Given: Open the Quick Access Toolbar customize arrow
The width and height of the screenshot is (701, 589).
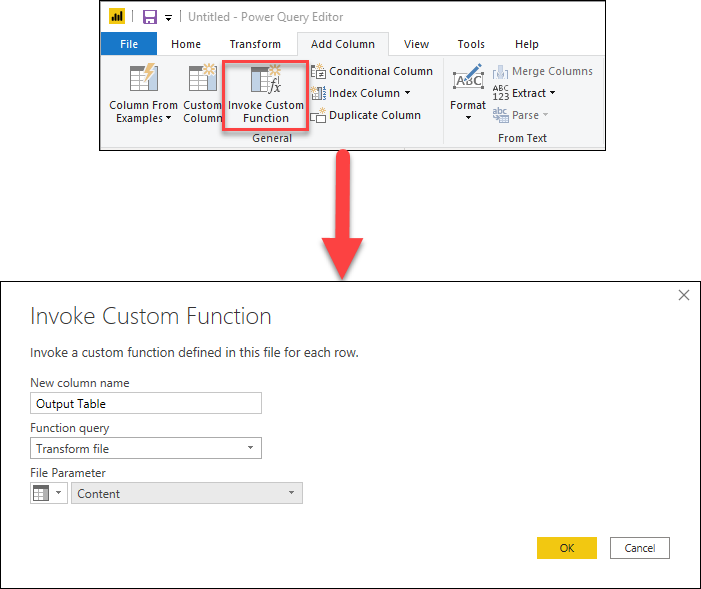Looking at the screenshot, I should [x=169, y=18].
